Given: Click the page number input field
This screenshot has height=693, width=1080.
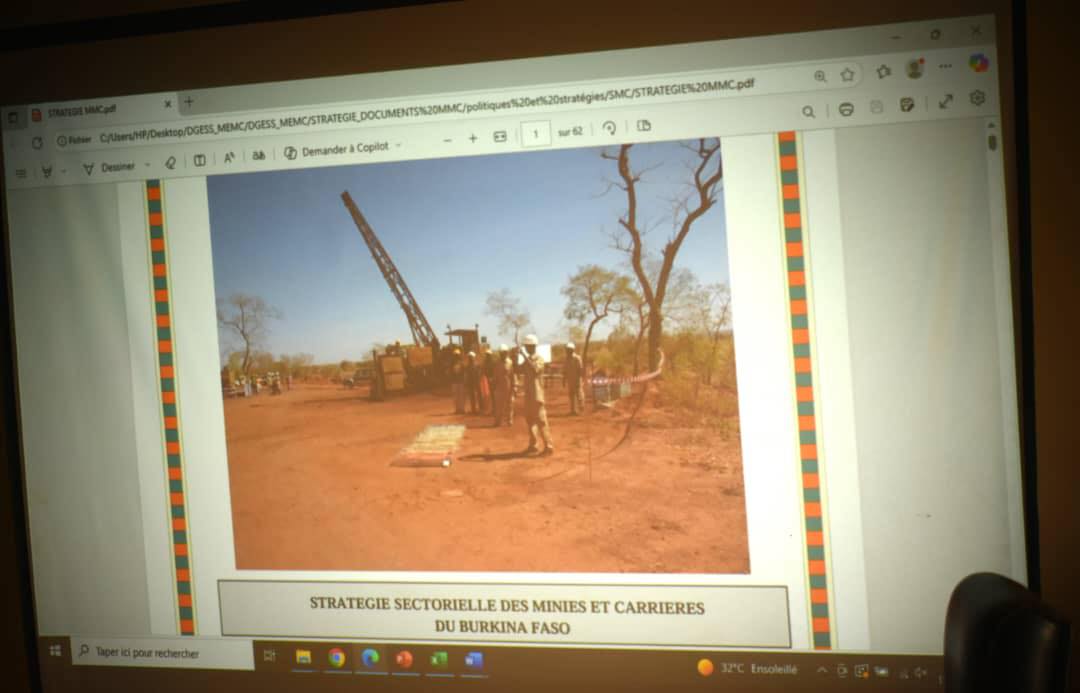Looking at the screenshot, I should 536,133.
